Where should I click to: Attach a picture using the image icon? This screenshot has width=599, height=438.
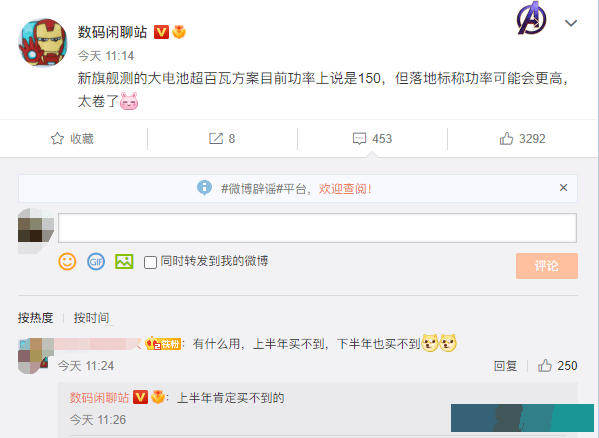tap(124, 262)
